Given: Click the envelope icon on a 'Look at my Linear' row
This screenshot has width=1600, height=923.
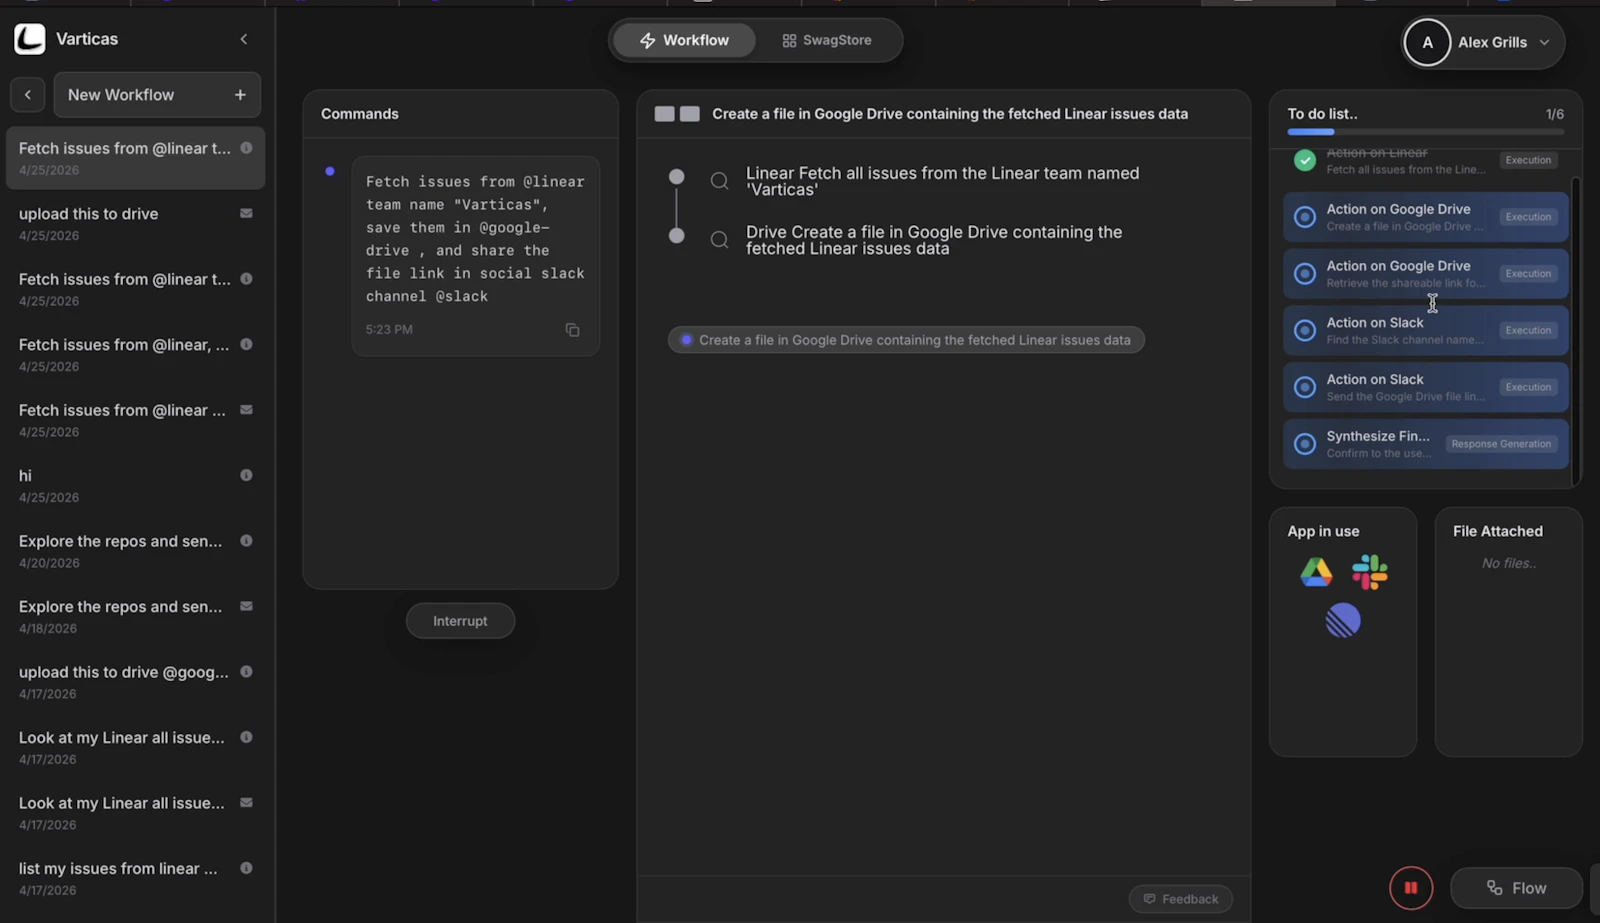Looking at the screenshot, I should click(246, 803).
